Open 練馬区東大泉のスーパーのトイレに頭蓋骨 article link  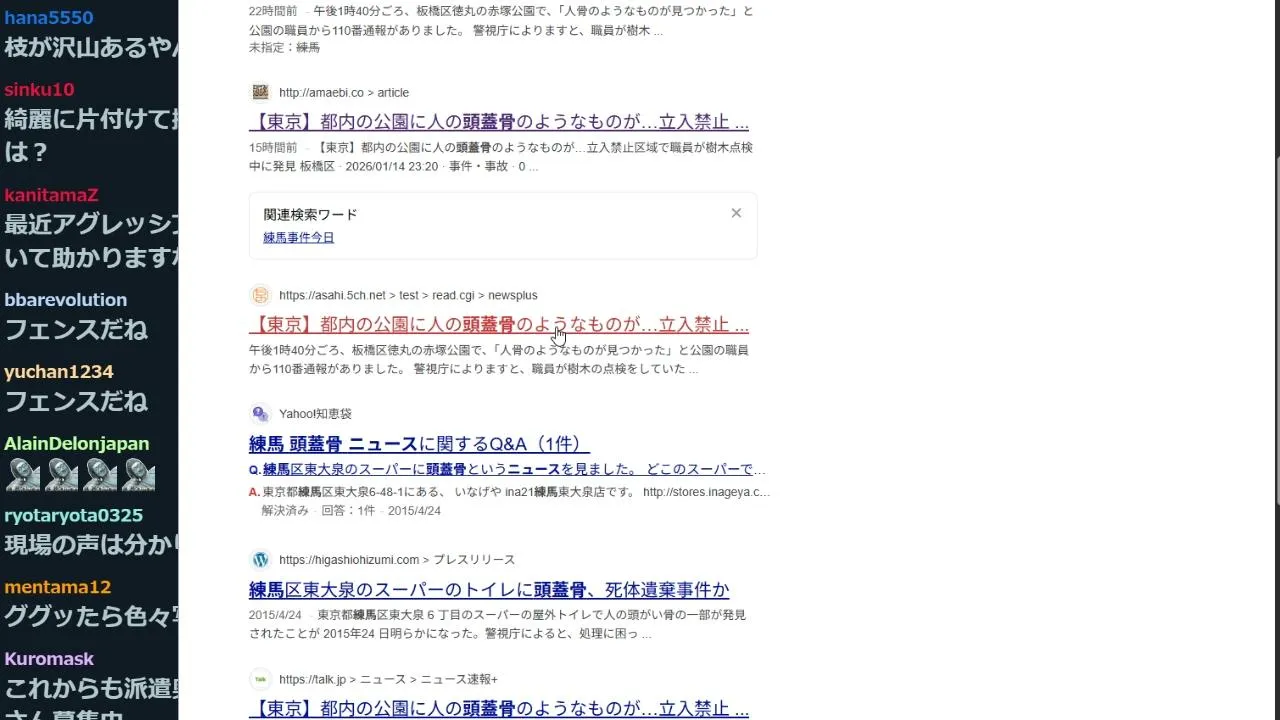coord(489,590)
